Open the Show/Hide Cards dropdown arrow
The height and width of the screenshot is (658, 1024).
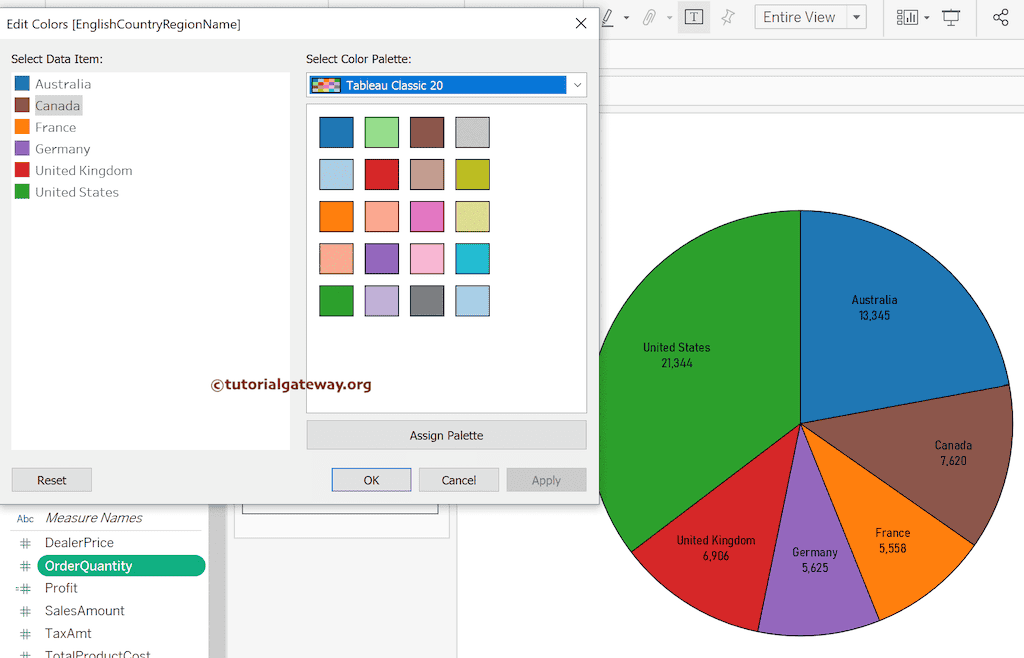927,18
